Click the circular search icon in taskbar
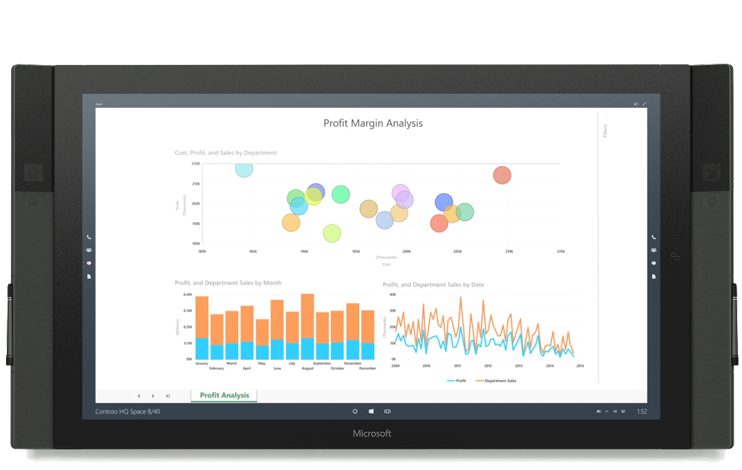742x470 pixels. click(355, 411)
